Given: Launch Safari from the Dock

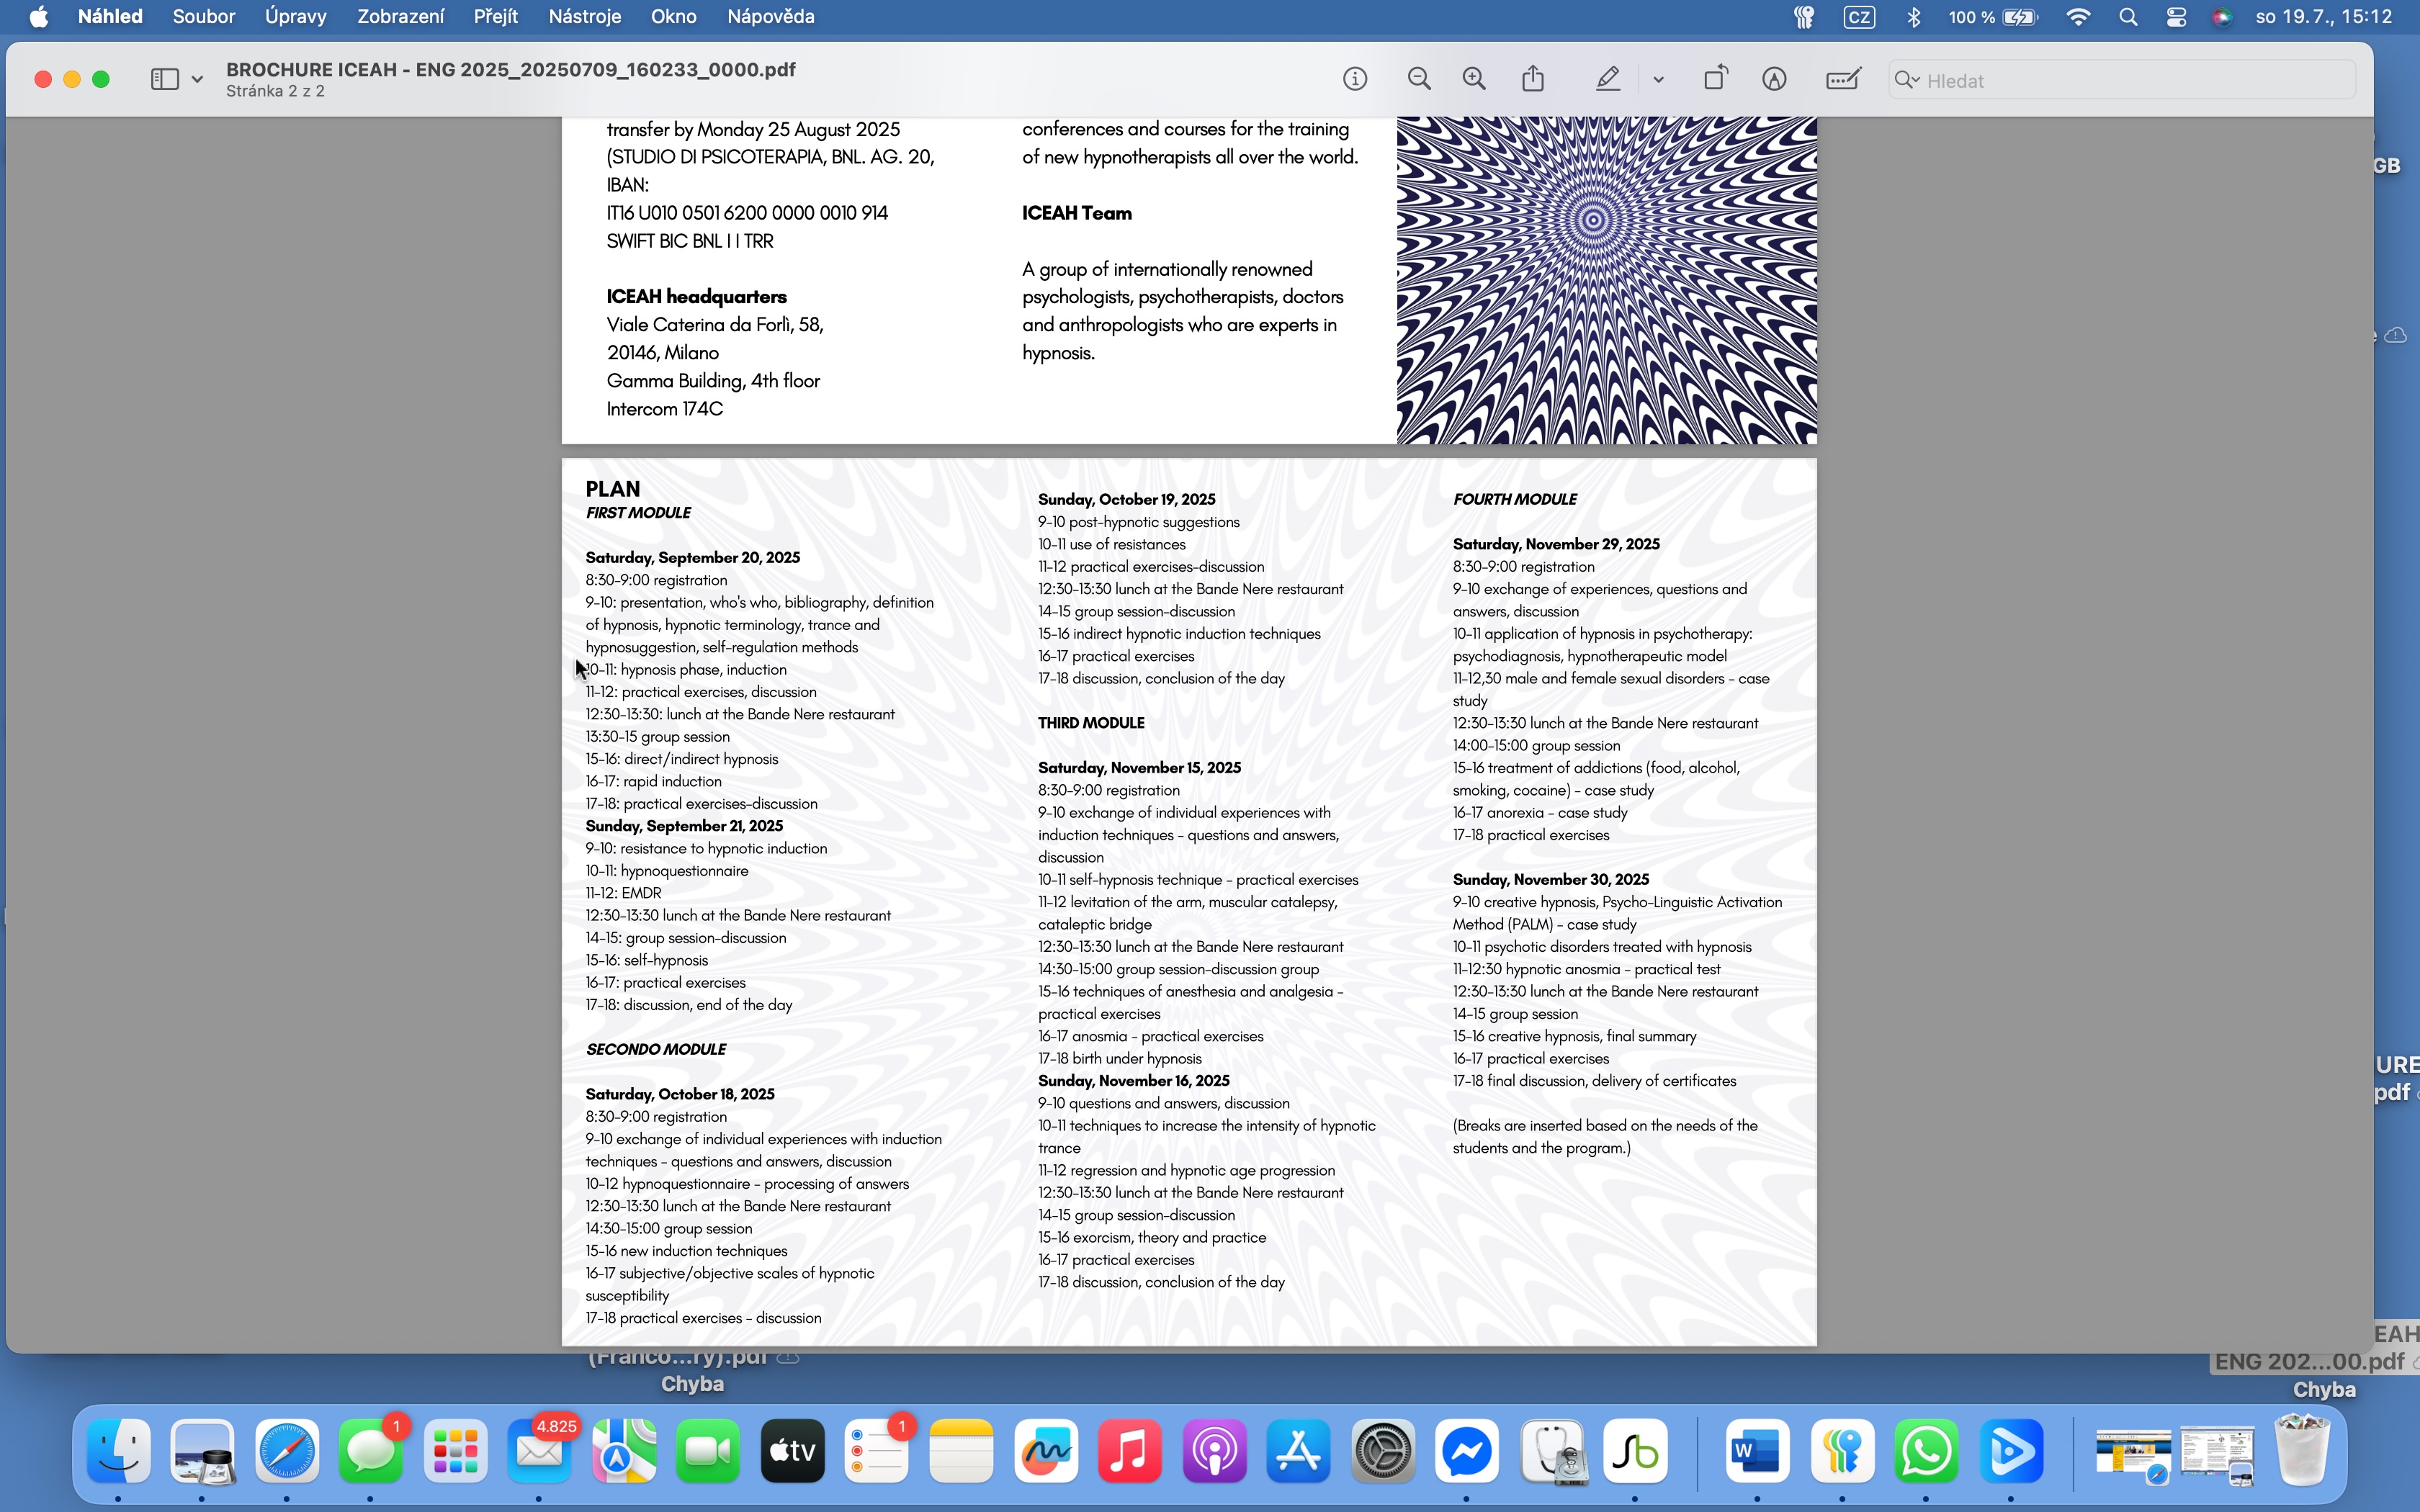Looking at the screenshot, I should click(287, 1450).
